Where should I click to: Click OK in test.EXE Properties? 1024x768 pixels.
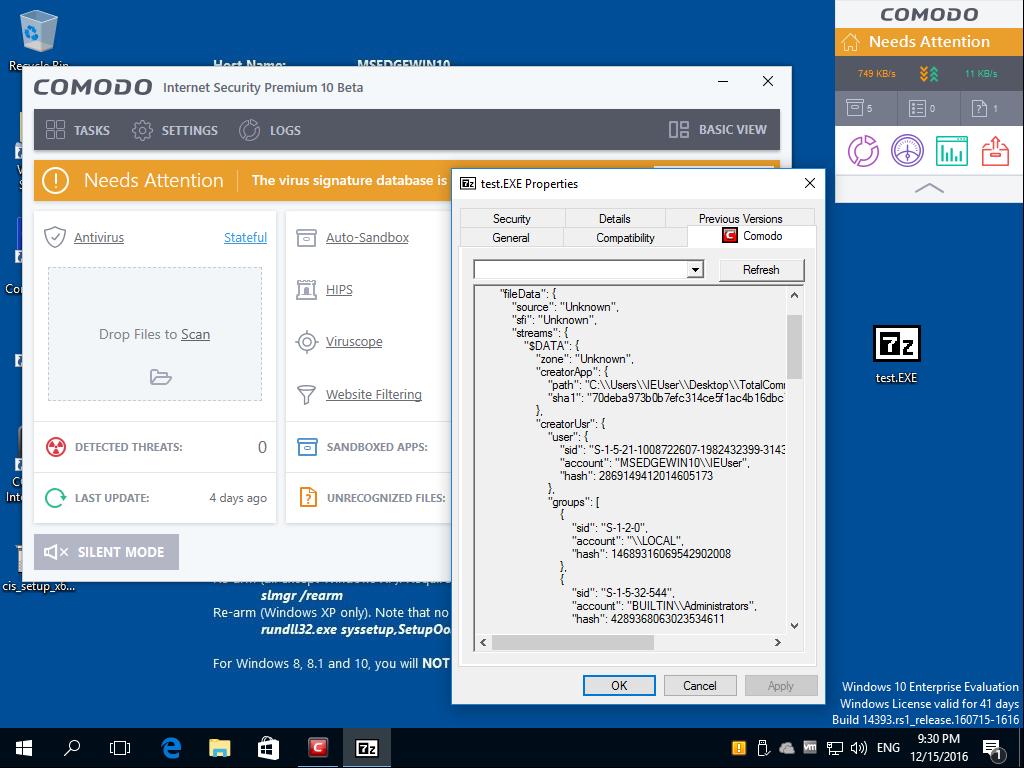619,686
